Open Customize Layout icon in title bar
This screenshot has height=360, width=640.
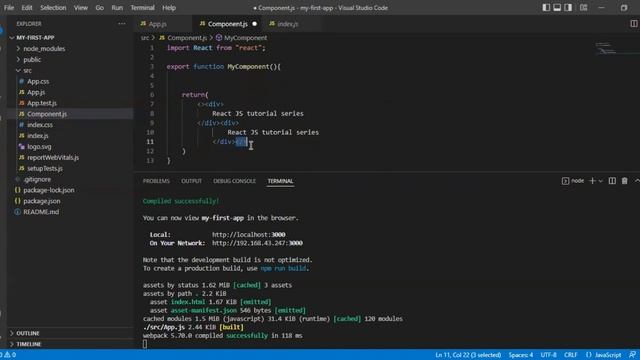click(x=584, y=8)
